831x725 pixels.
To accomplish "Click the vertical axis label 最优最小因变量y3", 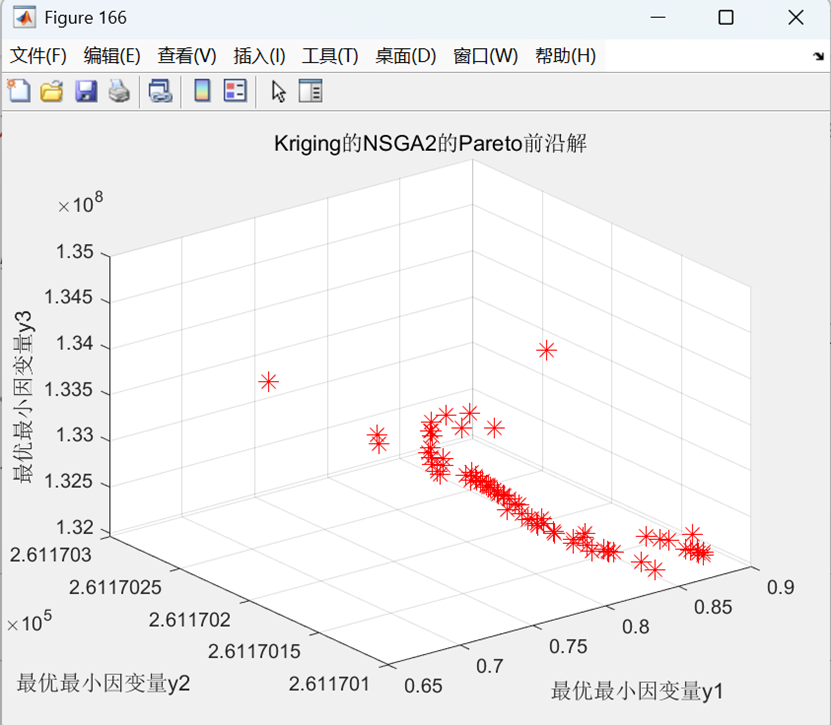I will [23, 397].
